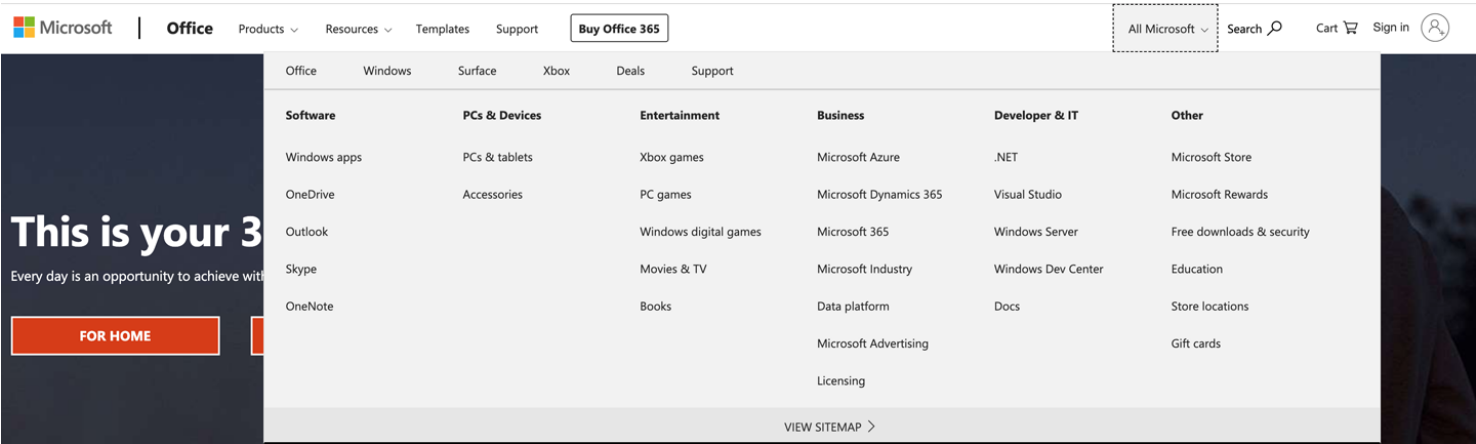Click the Developer & IT column heading

(x=1036, y=115)
